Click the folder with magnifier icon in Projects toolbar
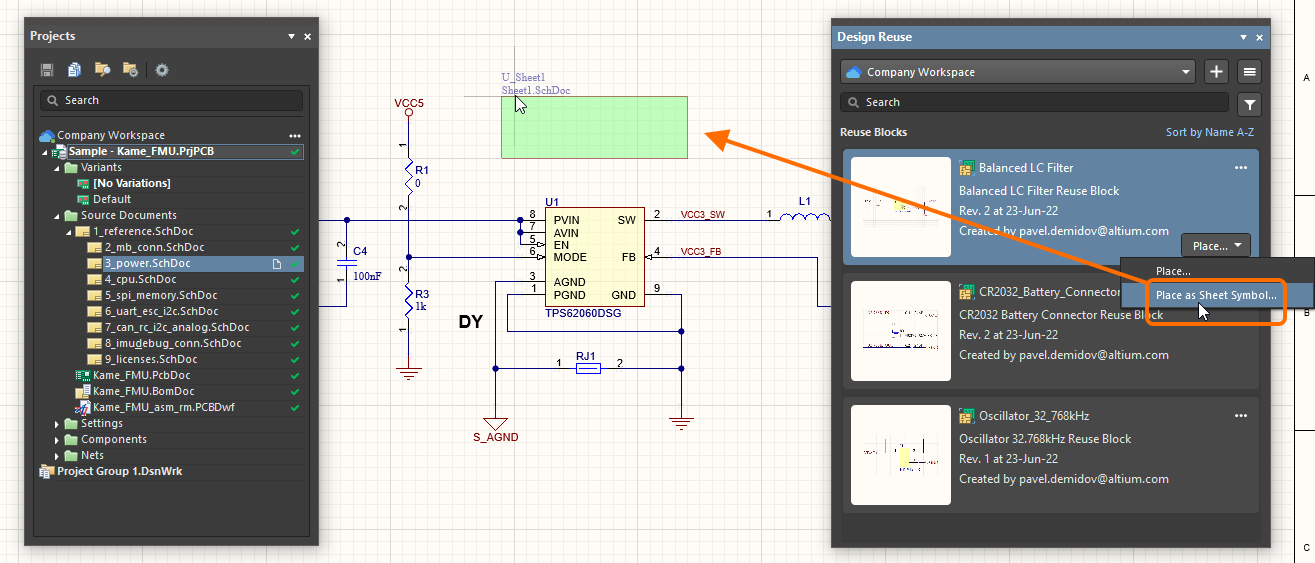 click(102, 70)
